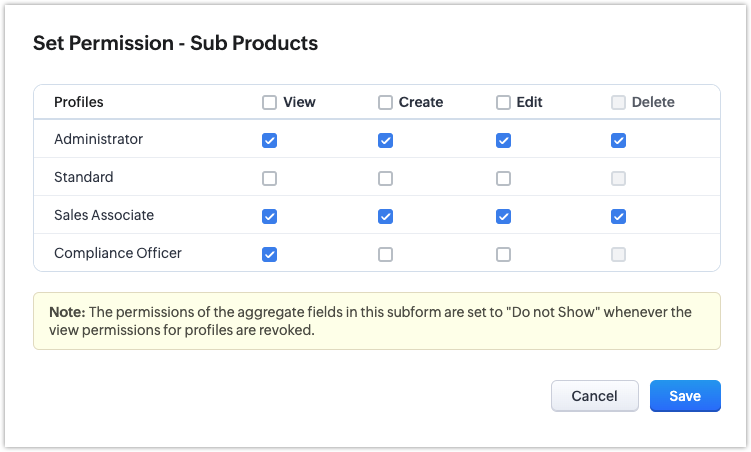Enable View permission for Standard profile
751x452 pixels.
(x=269, y=179)
